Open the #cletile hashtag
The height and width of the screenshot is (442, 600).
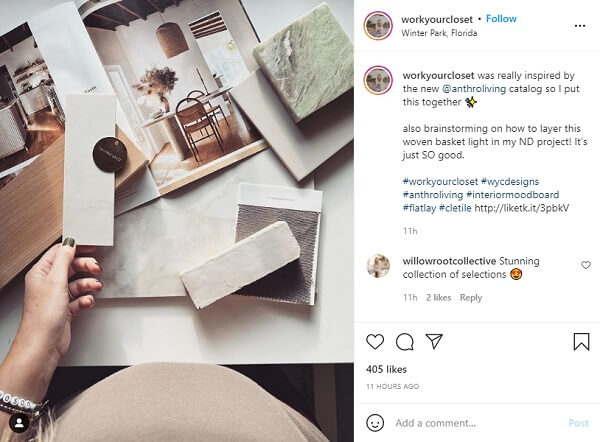tap(455, 208)
